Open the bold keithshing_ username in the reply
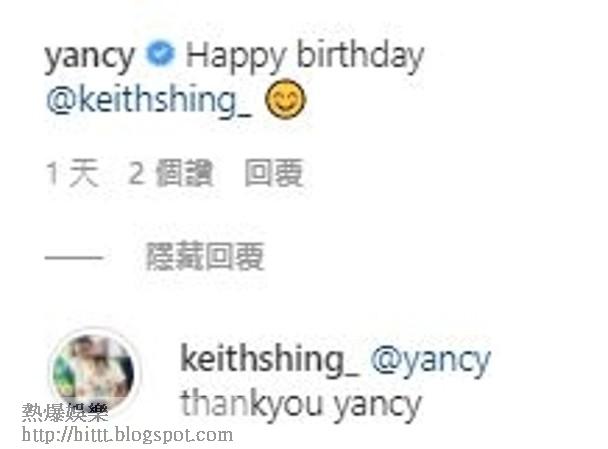This screenshot has height=449, width=608. coord(269,359)
